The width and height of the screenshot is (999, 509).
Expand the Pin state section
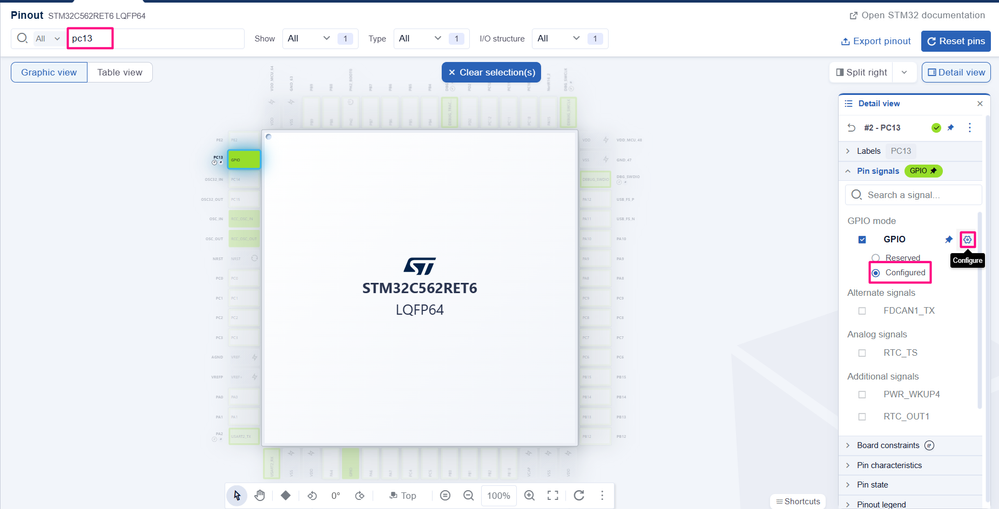(x=847, y=485)
